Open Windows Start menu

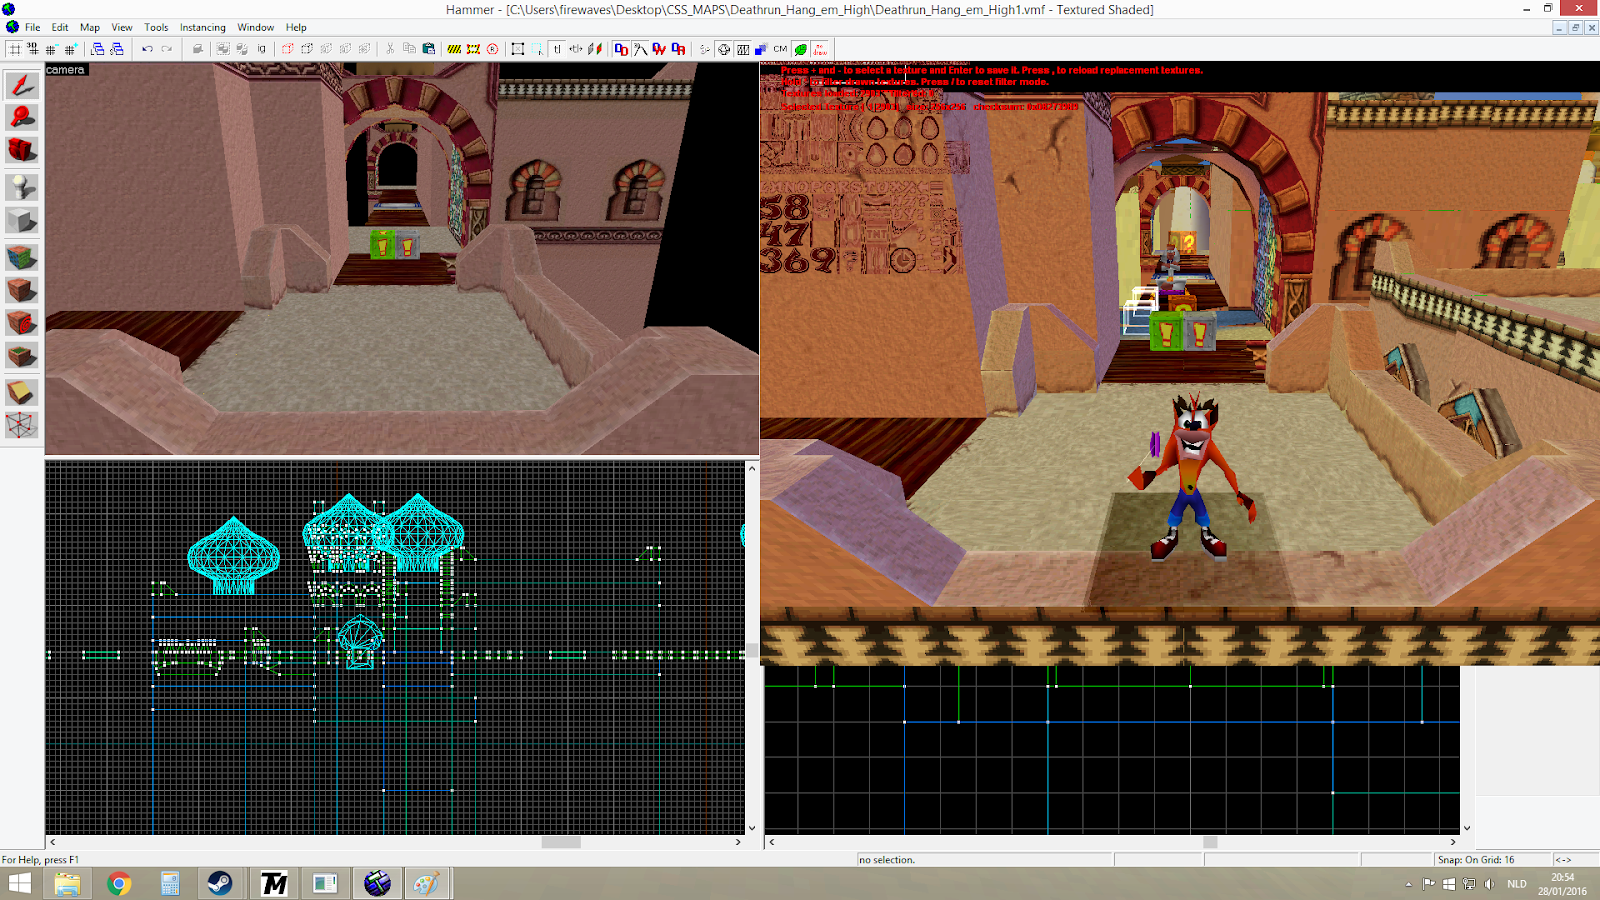tap(20, 884)
